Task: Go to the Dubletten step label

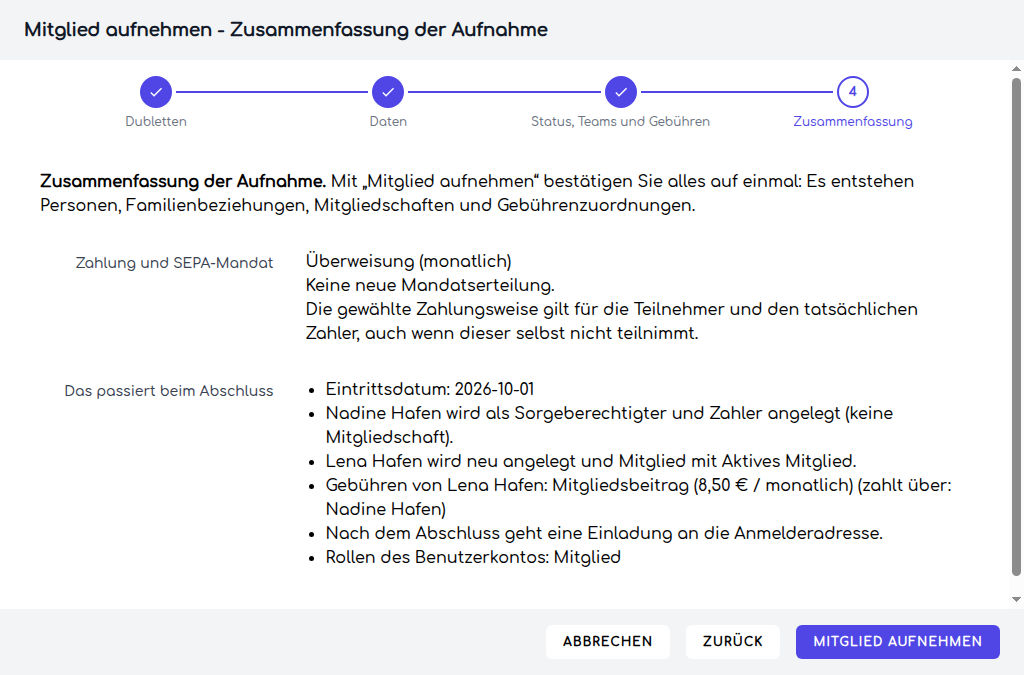Action: pyautogui.click(x=156, y=121)
